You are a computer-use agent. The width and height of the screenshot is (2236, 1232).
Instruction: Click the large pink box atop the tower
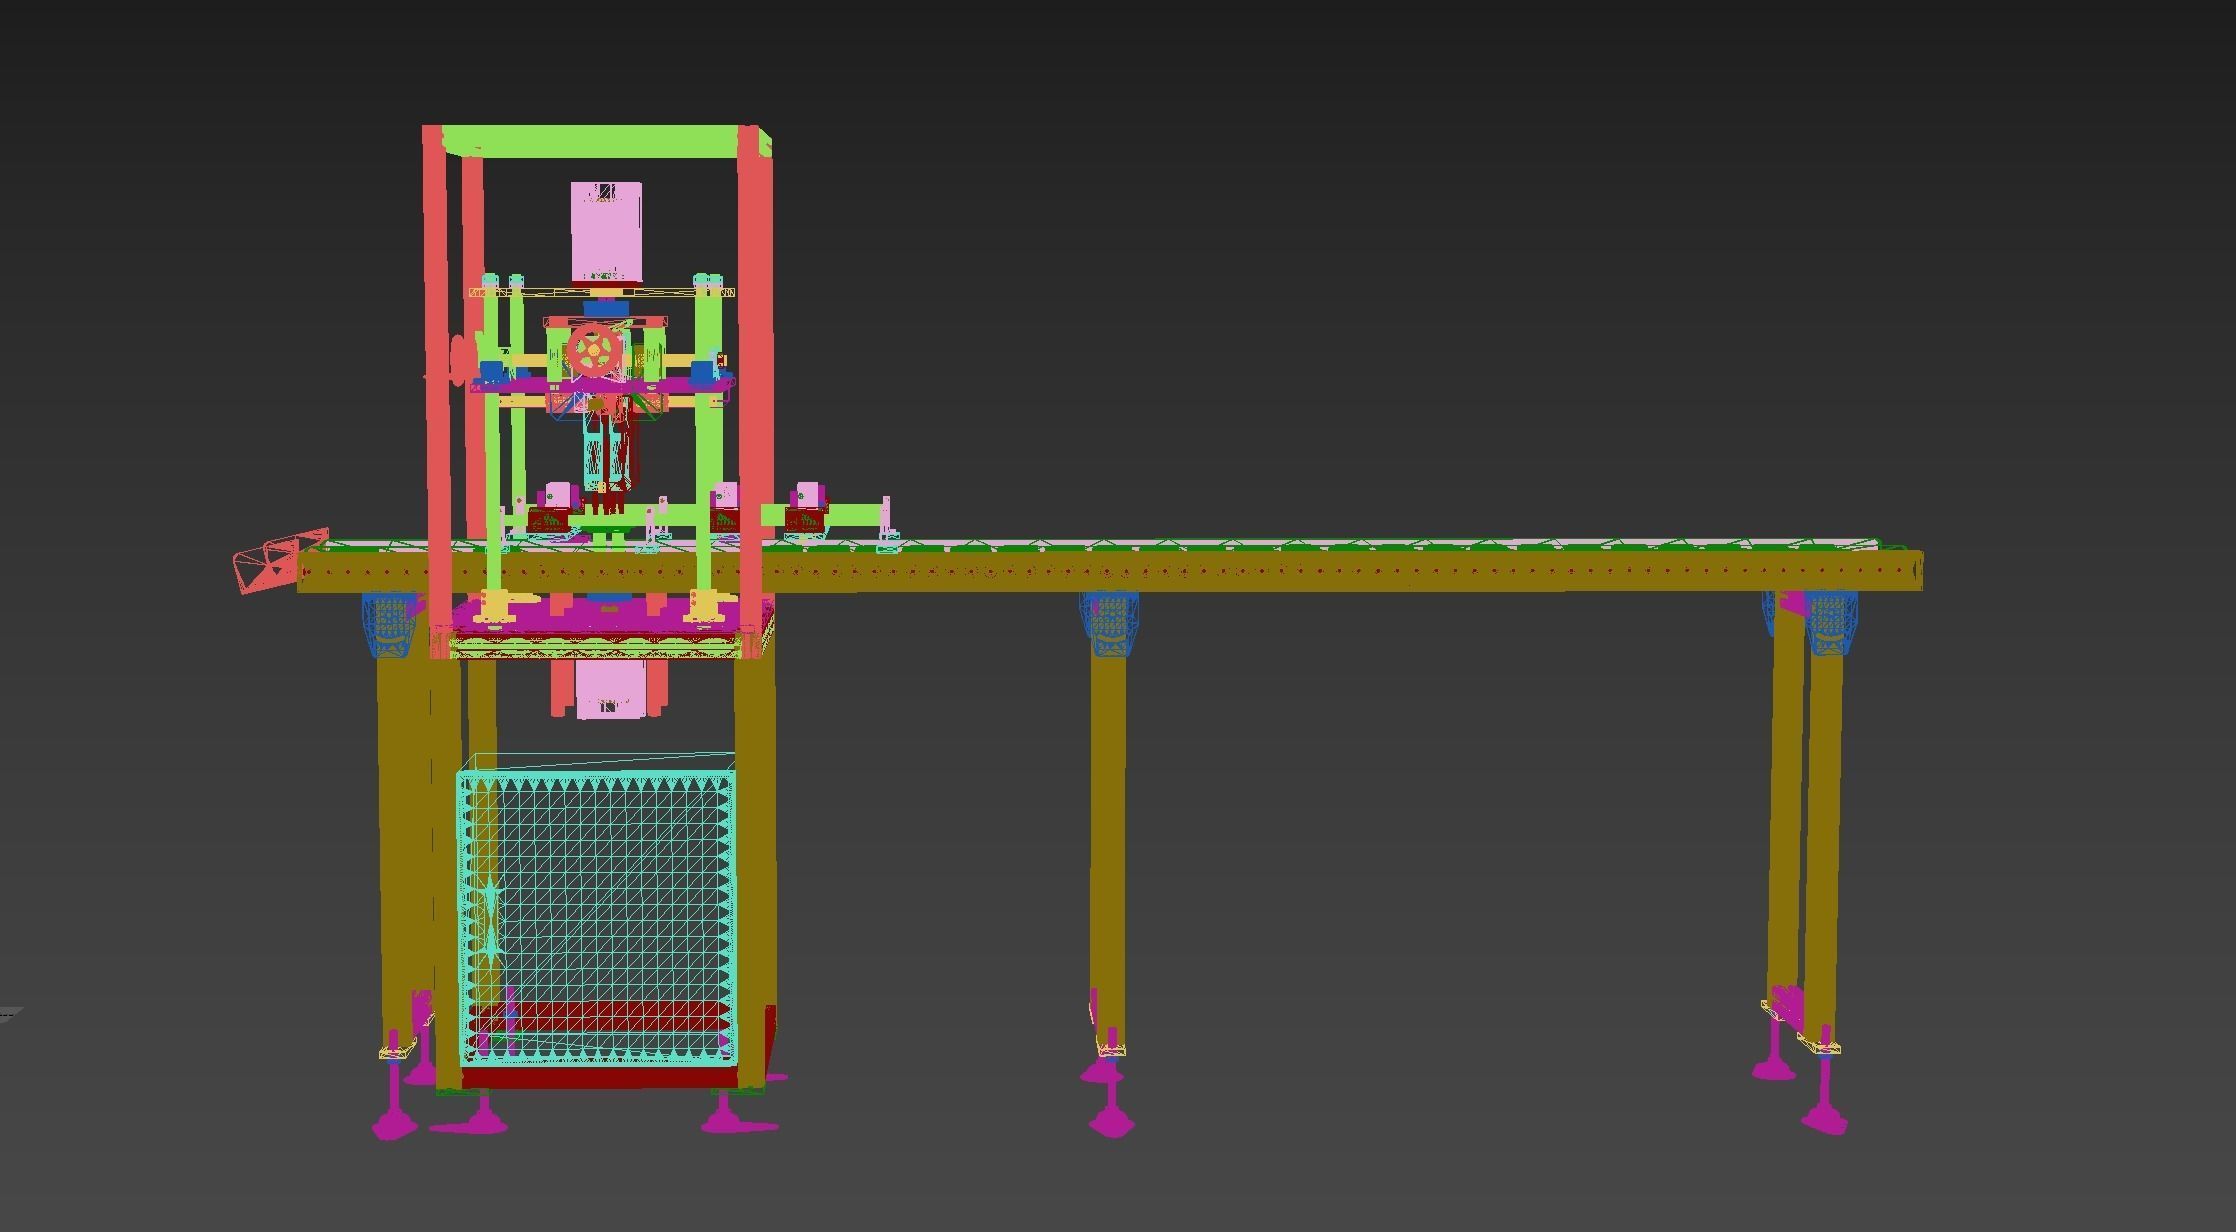605,232
